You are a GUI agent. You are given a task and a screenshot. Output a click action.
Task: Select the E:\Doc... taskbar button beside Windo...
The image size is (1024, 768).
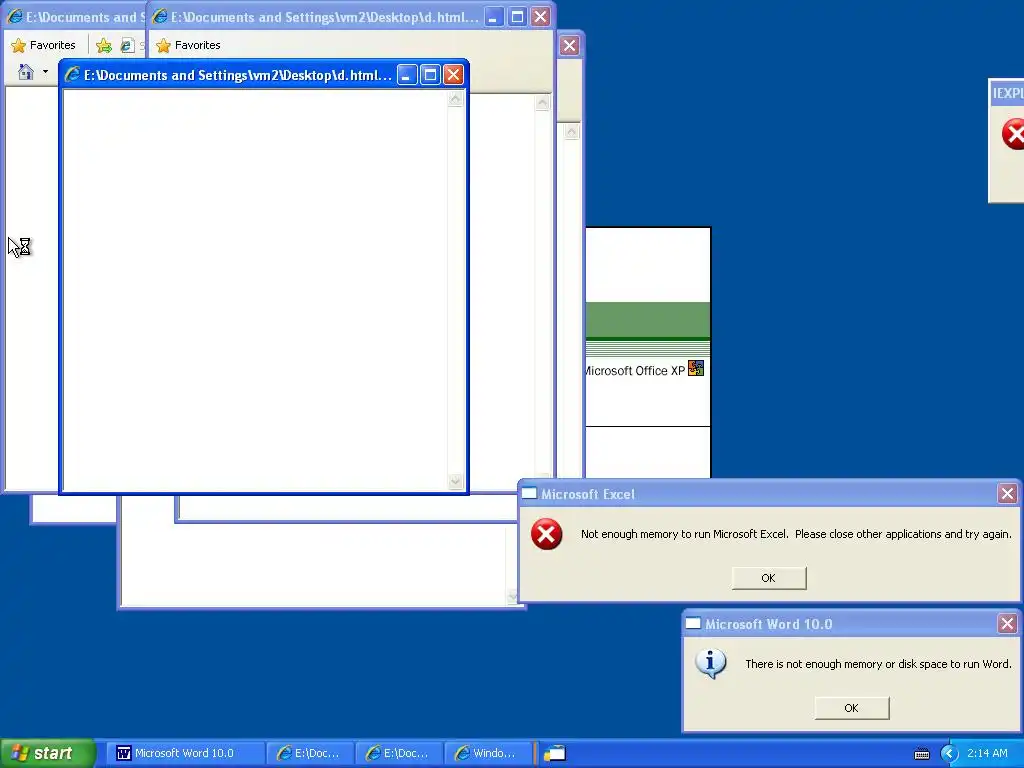[x=398, y=753]
